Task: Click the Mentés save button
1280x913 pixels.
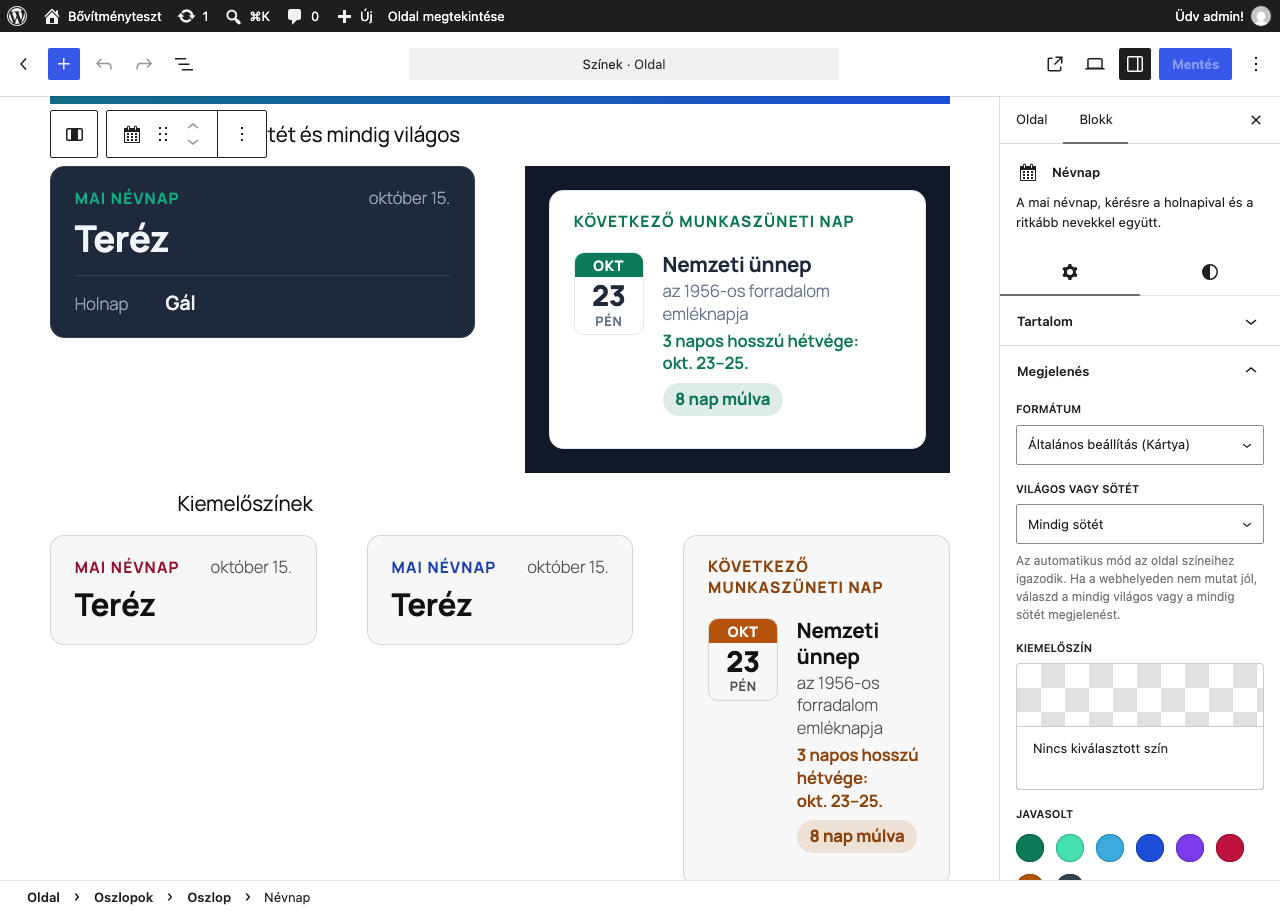Action: click(x=1196, y=64)
